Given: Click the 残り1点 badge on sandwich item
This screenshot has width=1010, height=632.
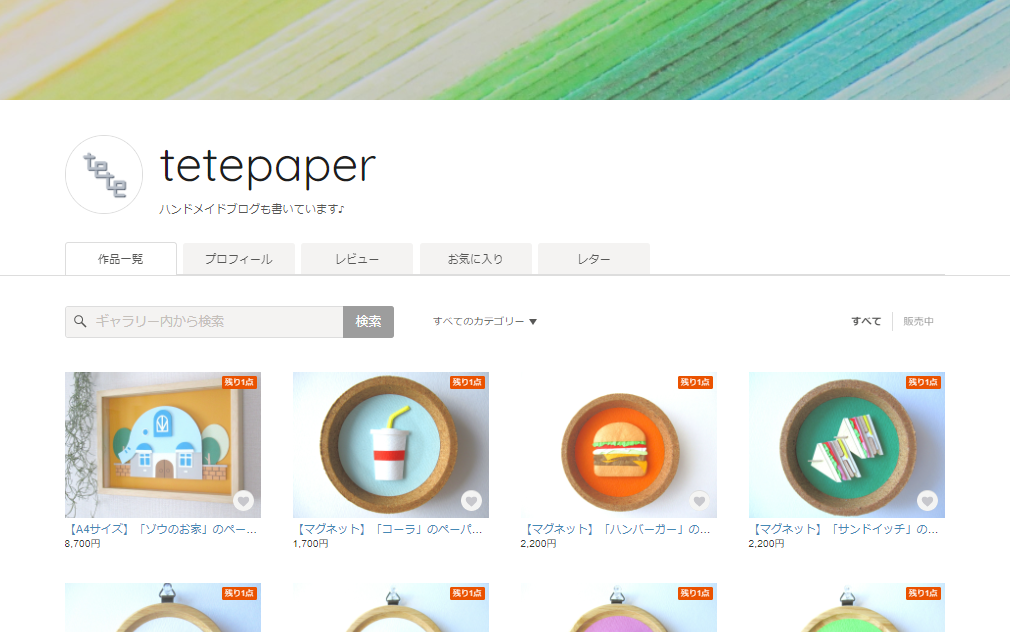Looking at the screenshot, I should point(923,382).
